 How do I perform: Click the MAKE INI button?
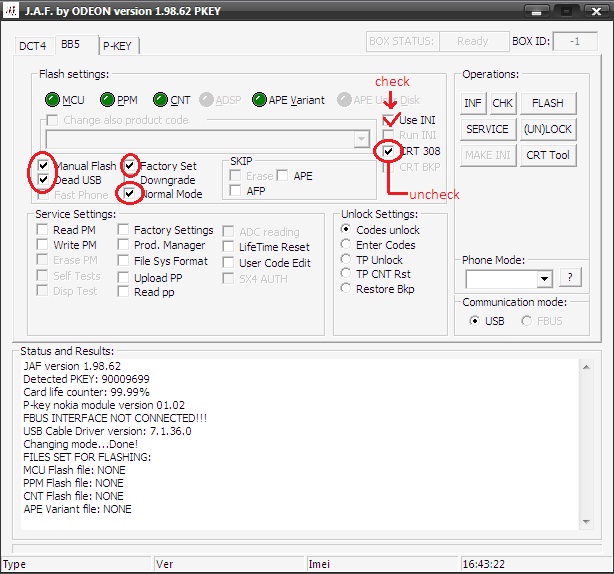488,155
